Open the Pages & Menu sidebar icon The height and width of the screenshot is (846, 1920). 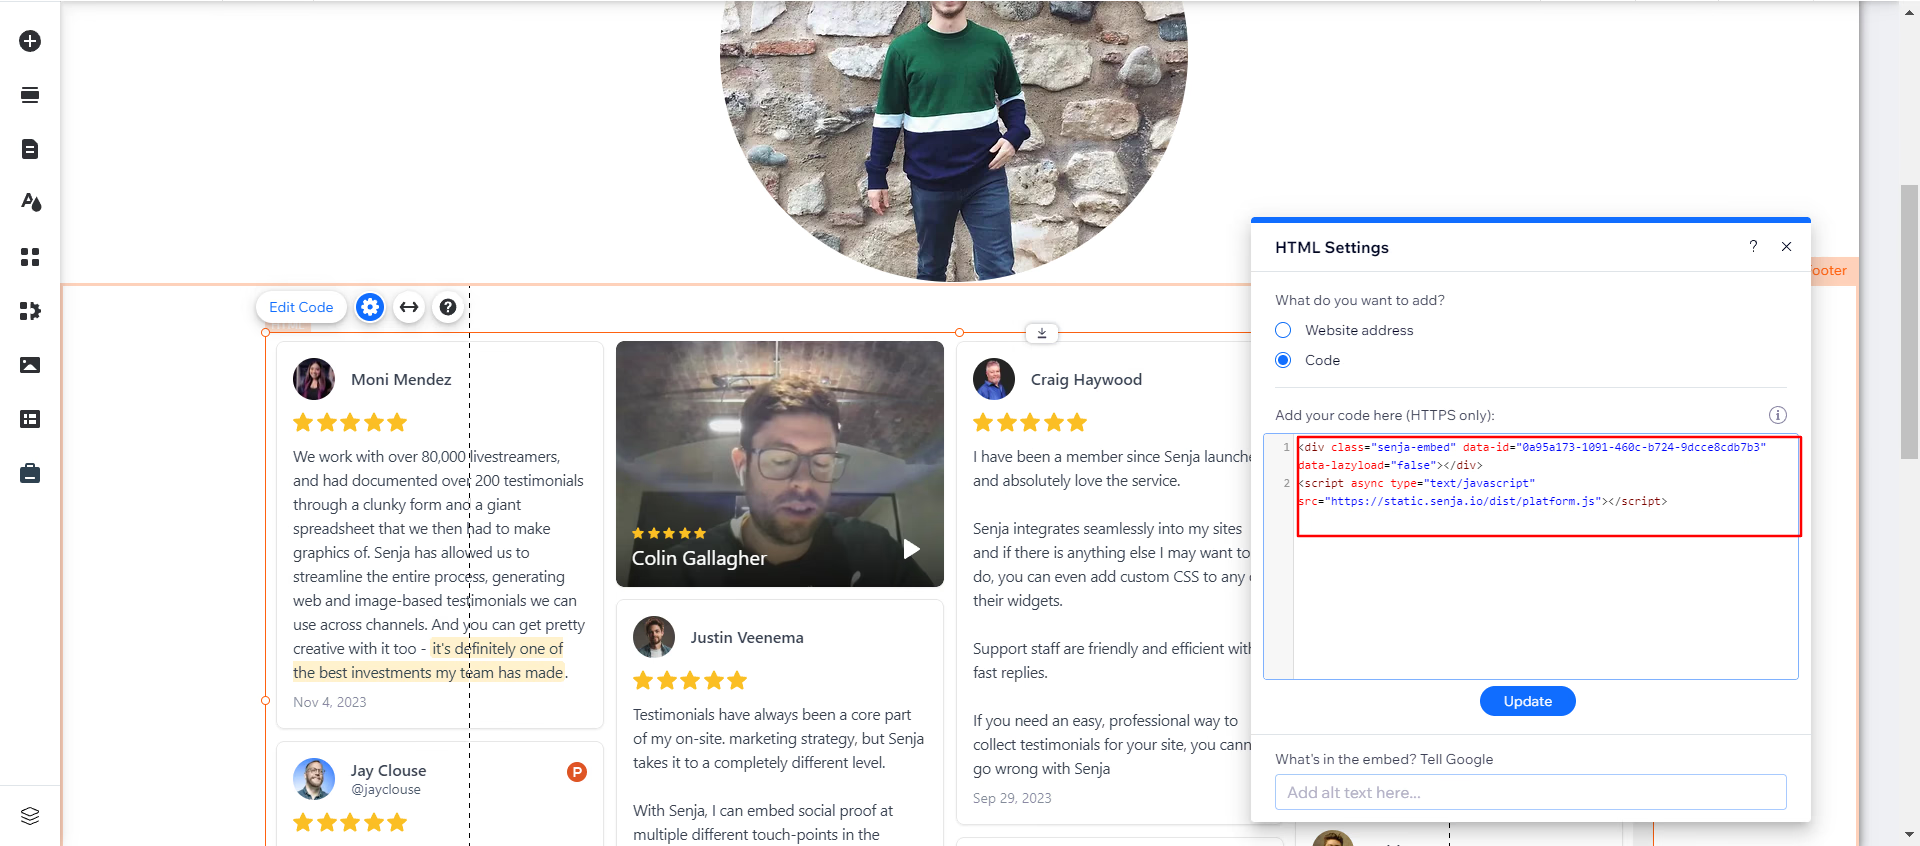[x=30, y=149]
